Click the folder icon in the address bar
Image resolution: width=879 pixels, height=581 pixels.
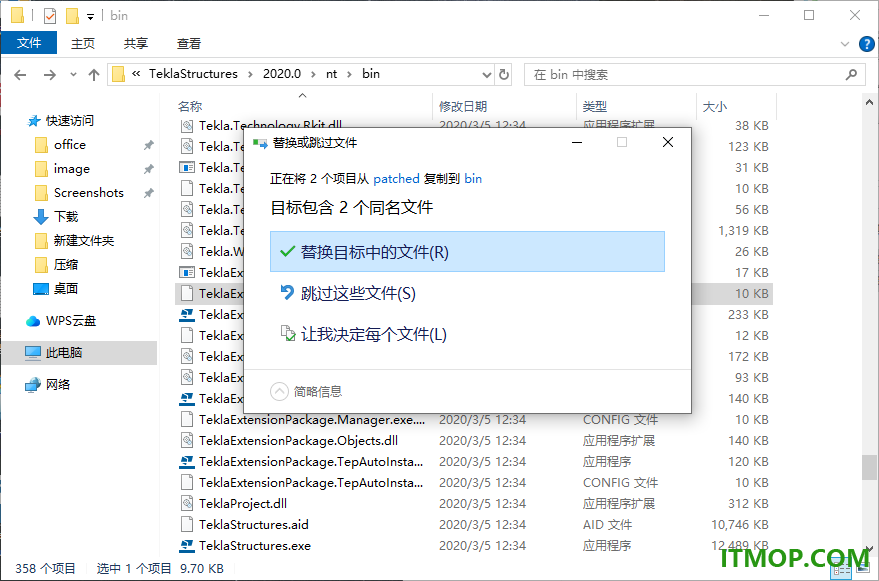click(x=118, y=74)
